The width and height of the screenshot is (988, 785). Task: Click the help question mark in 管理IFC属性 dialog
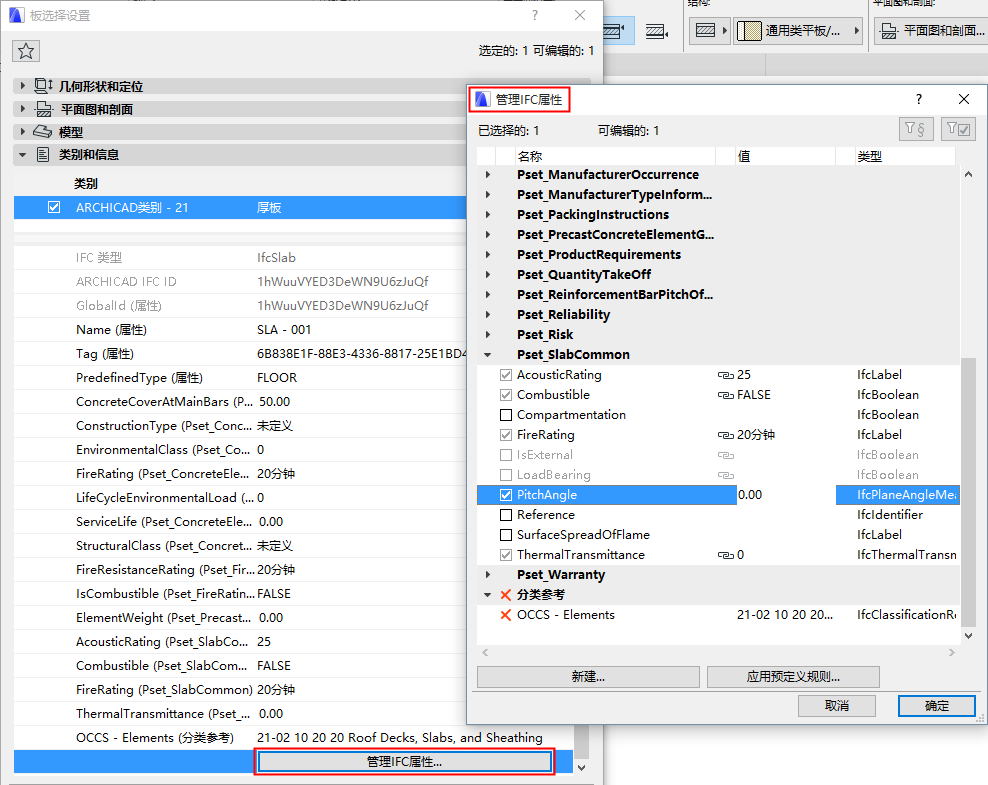click(918, 99)
